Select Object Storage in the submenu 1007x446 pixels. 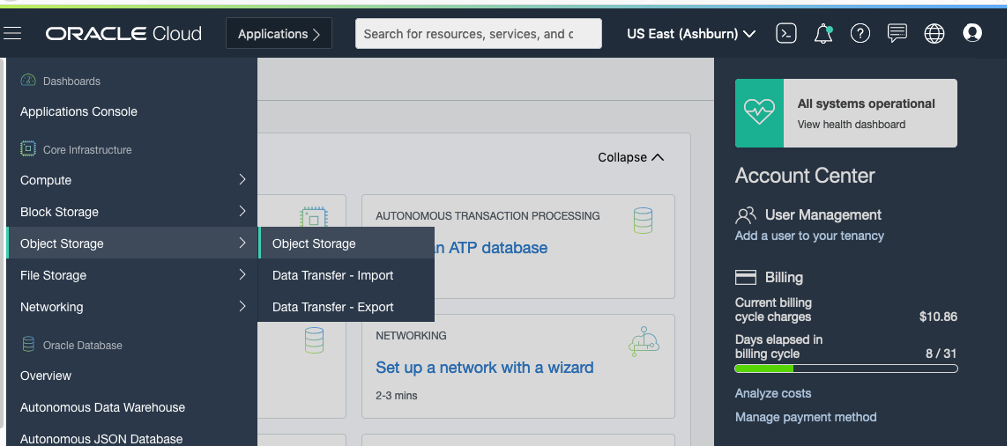coord(314,243)
